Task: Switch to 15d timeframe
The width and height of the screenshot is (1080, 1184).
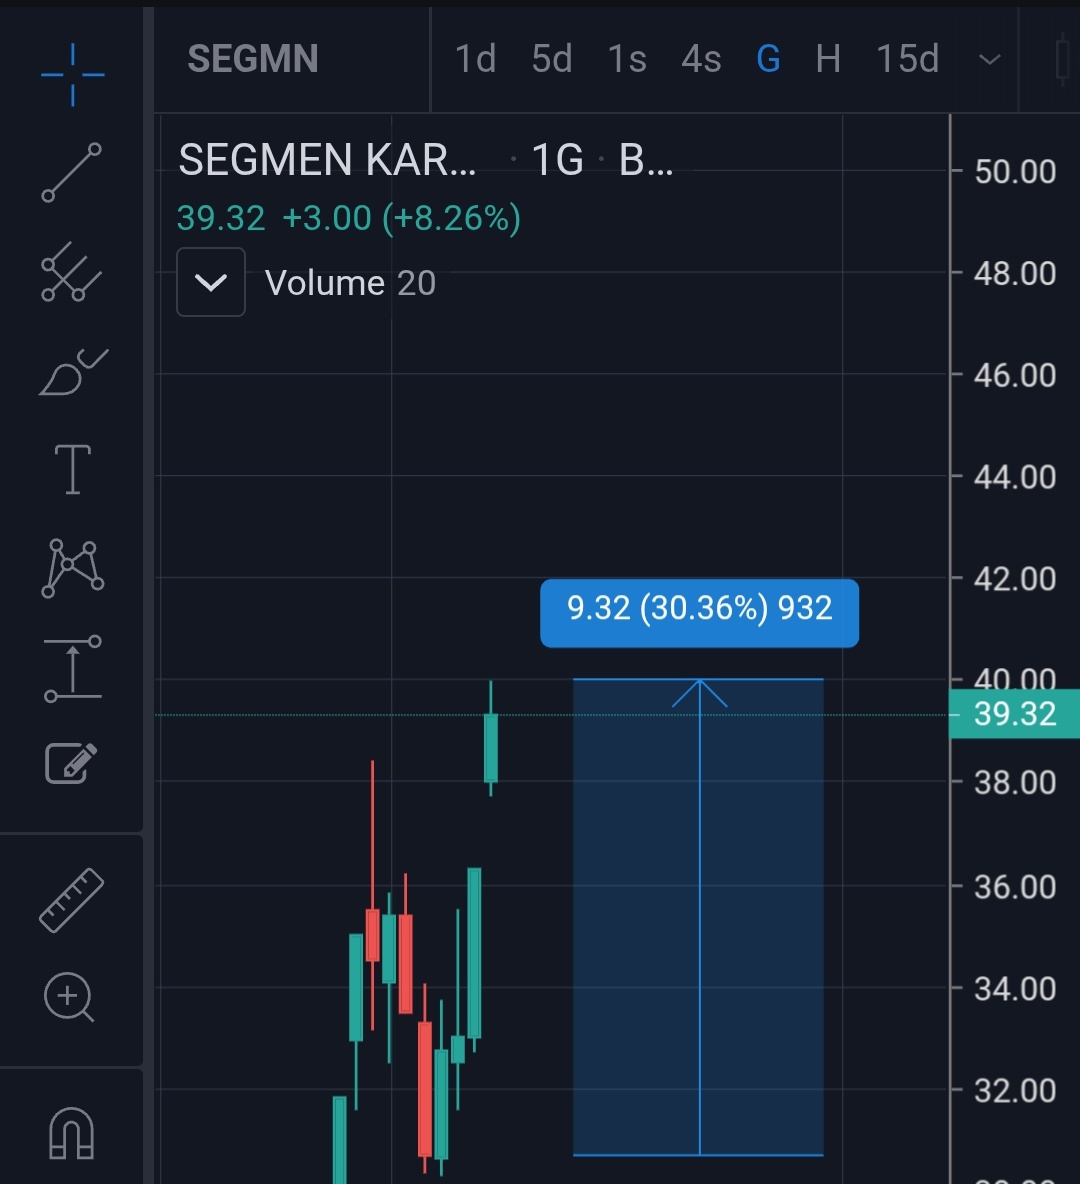Action: 908,59
